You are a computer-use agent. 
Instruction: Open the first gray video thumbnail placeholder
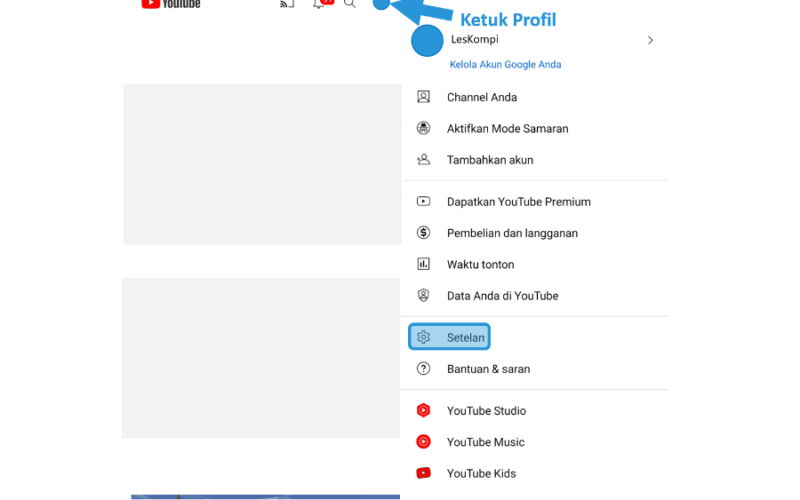[262, 164]
